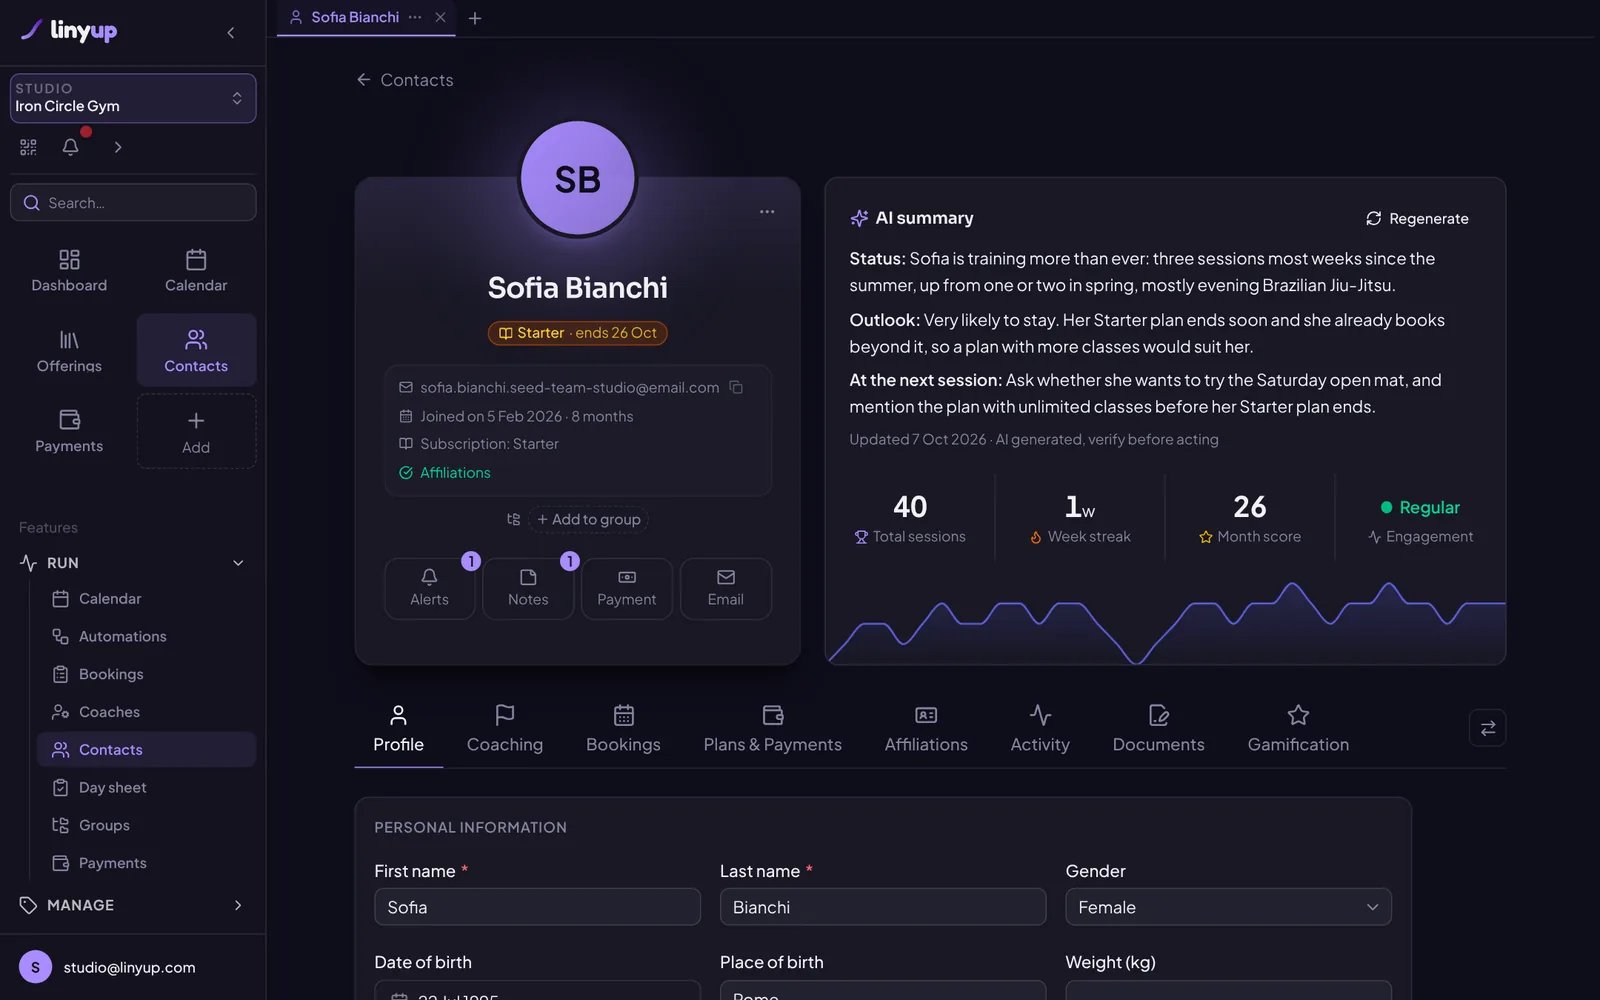Open the notifications bell in the sidebar
This screenshot has width=1600, height=1000.
pyautogui.click(x=70, y=147)
